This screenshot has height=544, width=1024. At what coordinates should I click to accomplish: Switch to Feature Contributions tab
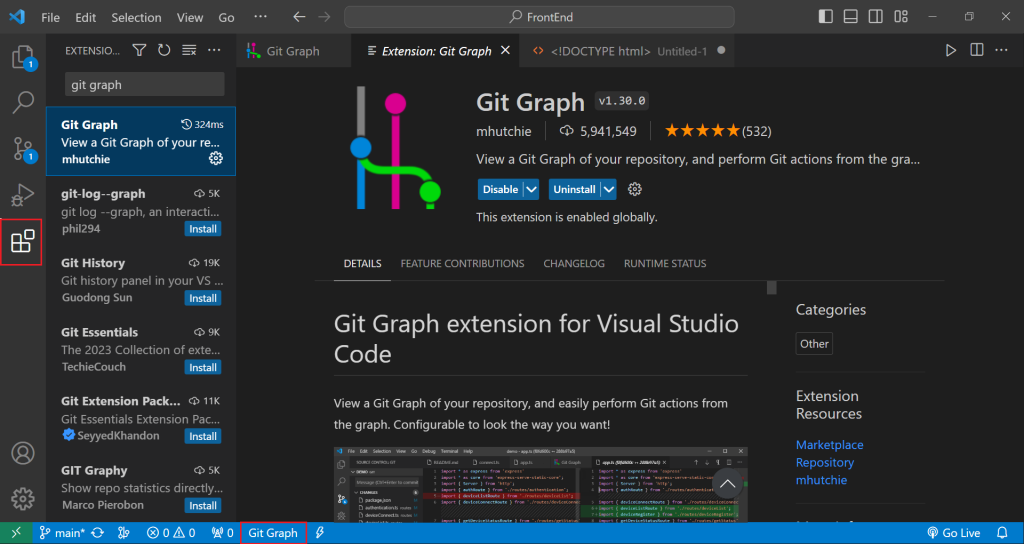tap(462, 264)
